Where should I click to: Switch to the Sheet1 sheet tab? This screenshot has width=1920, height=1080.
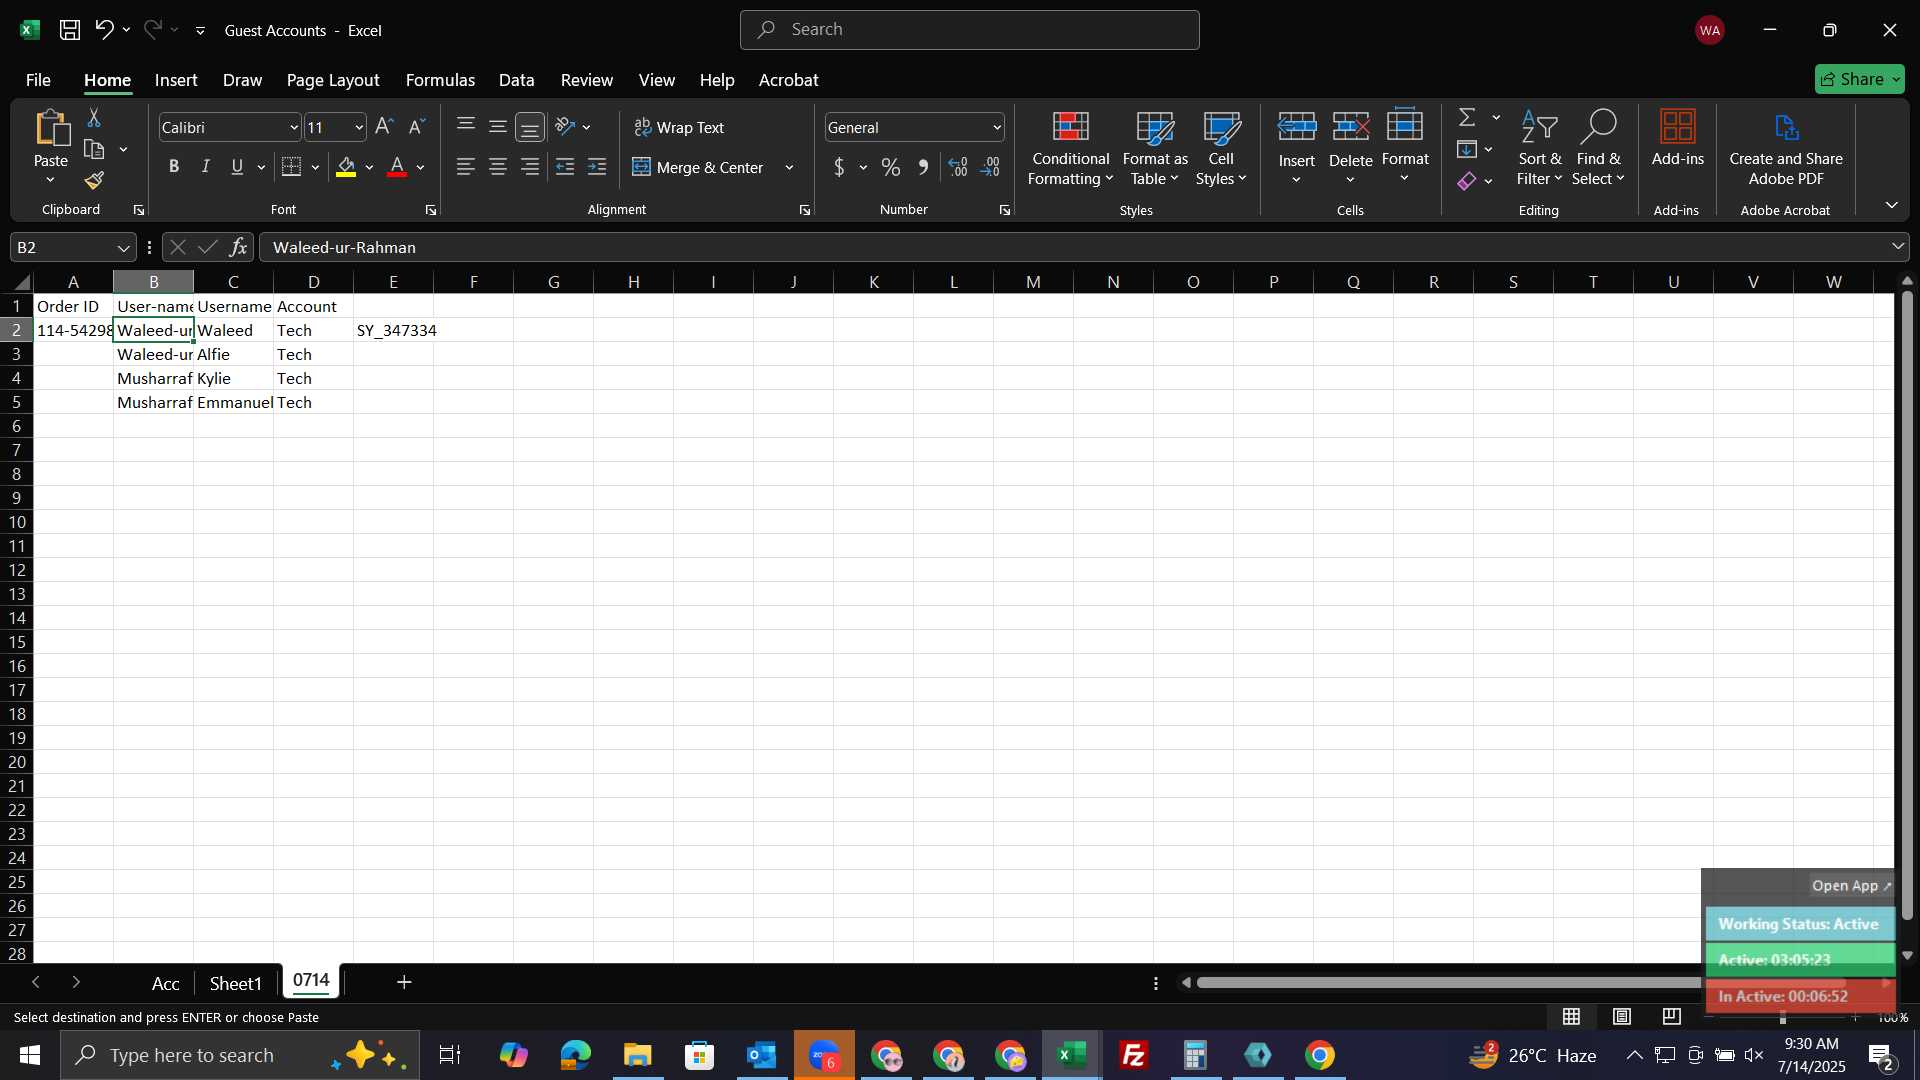[235, 983]
